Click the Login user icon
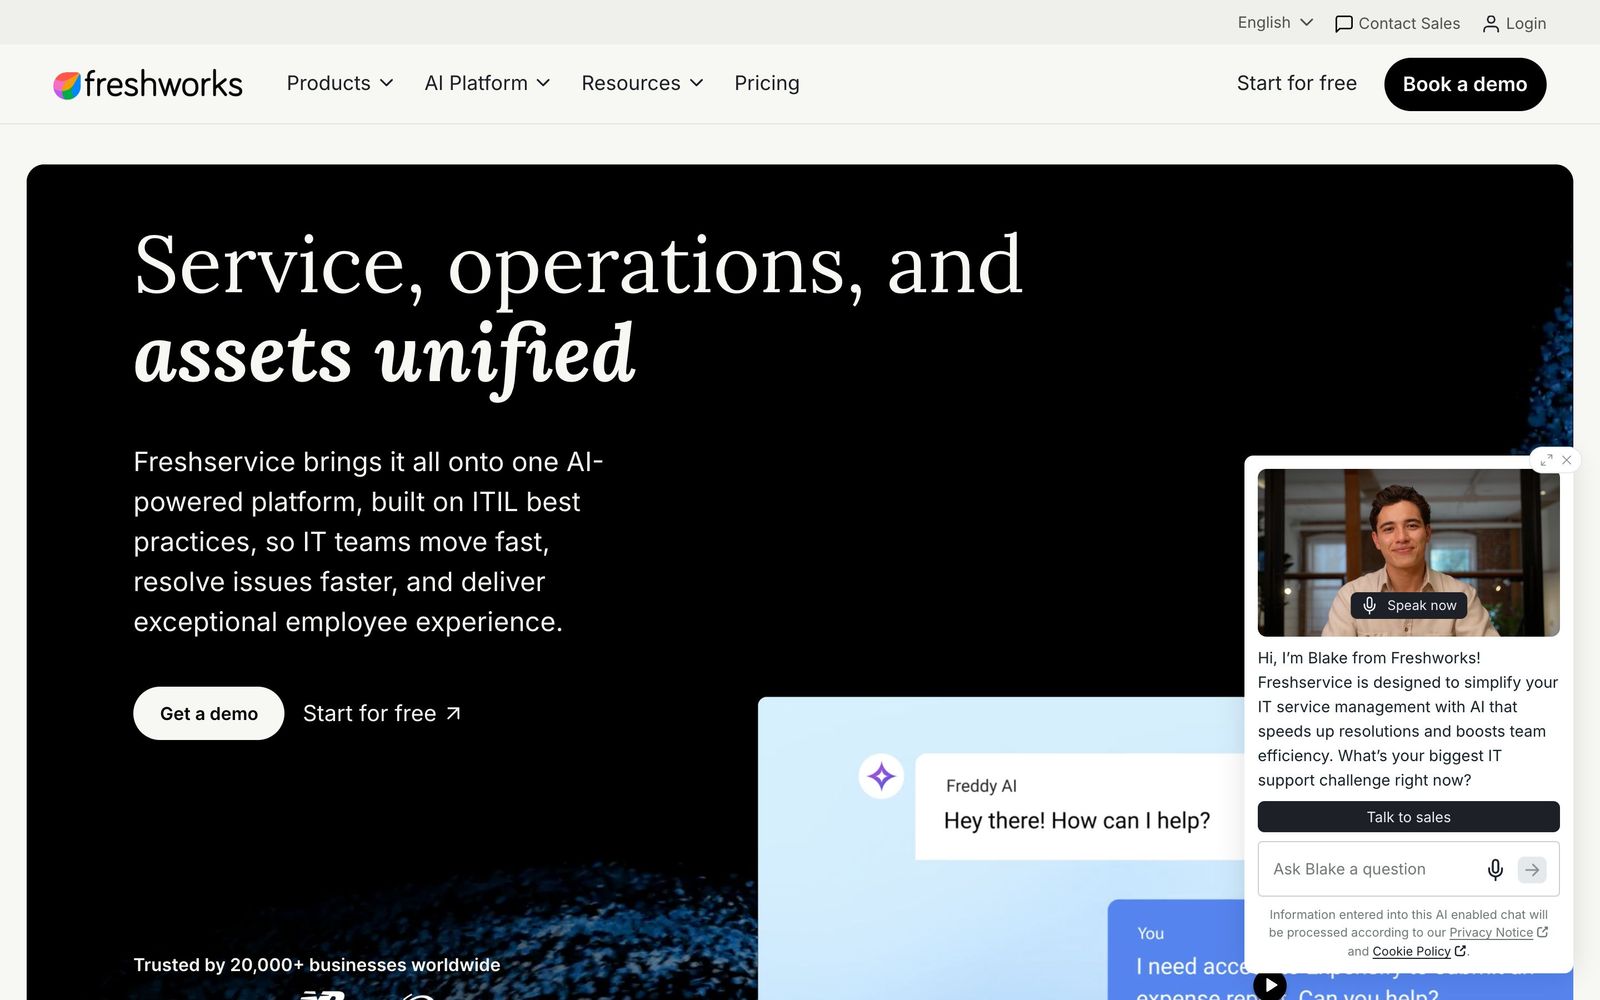 1491,24
